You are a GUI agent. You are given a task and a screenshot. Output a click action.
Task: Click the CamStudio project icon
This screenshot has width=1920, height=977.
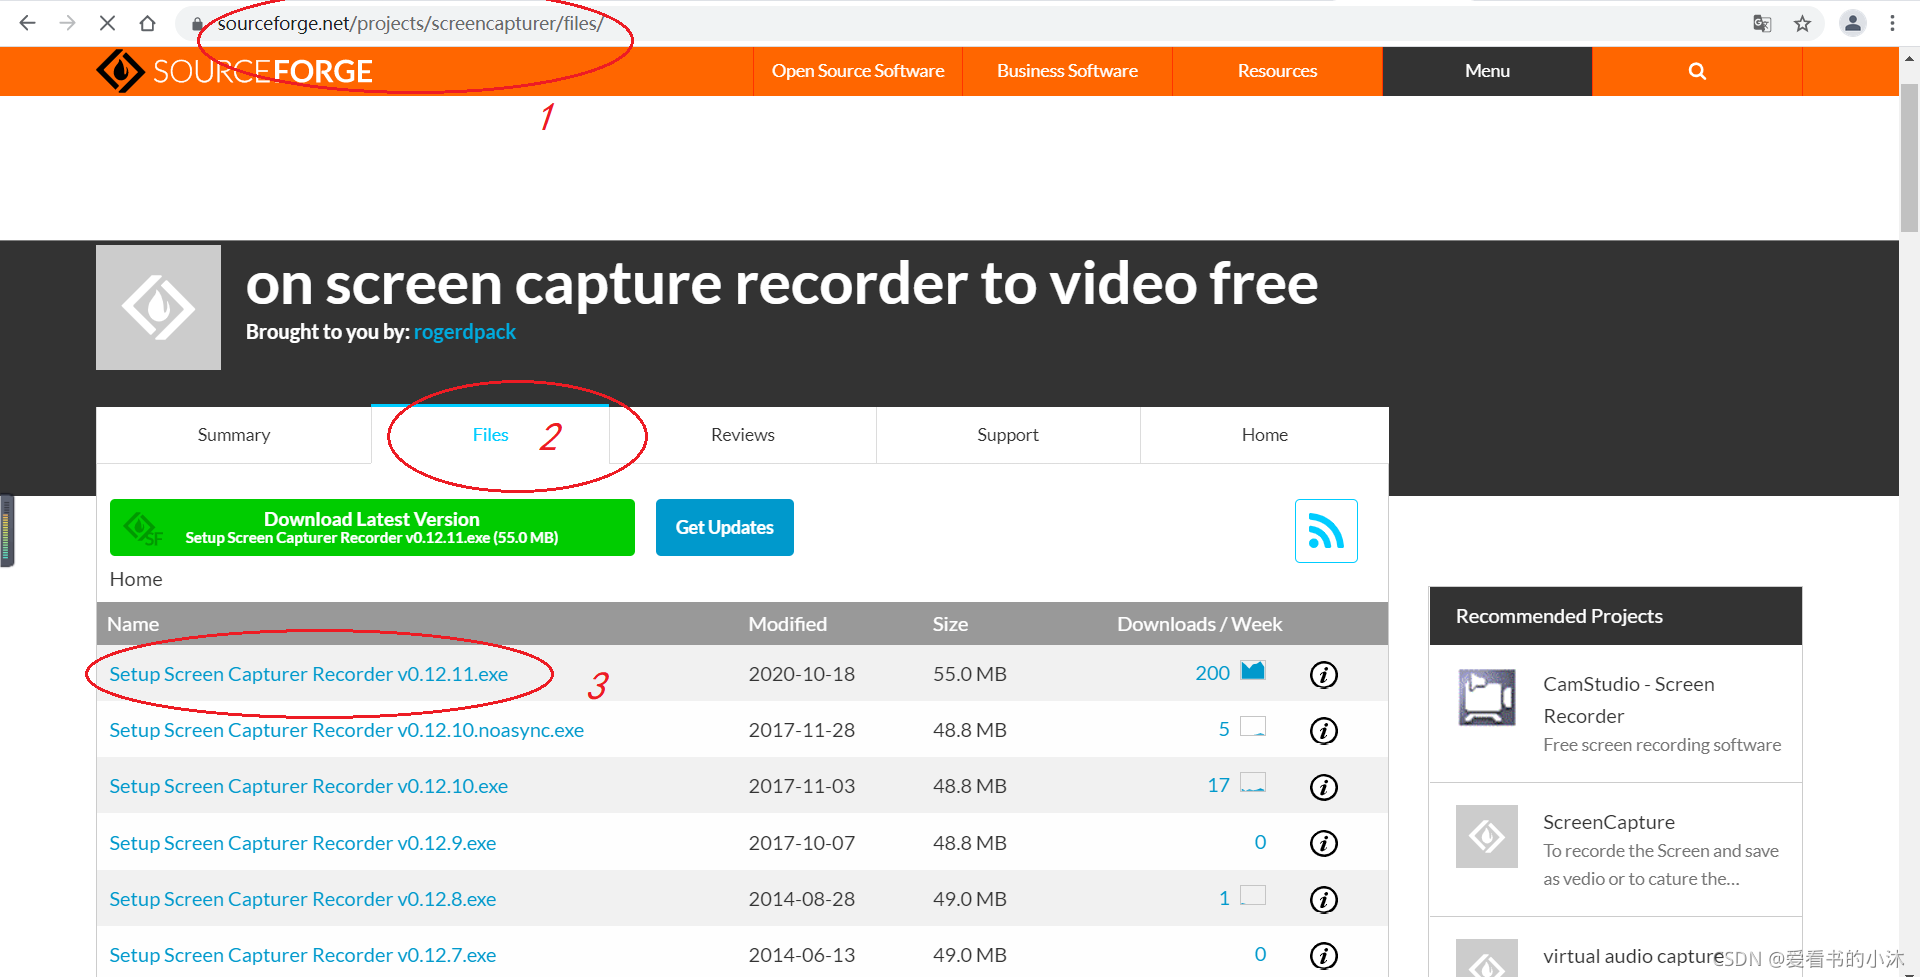[1487, 698]
